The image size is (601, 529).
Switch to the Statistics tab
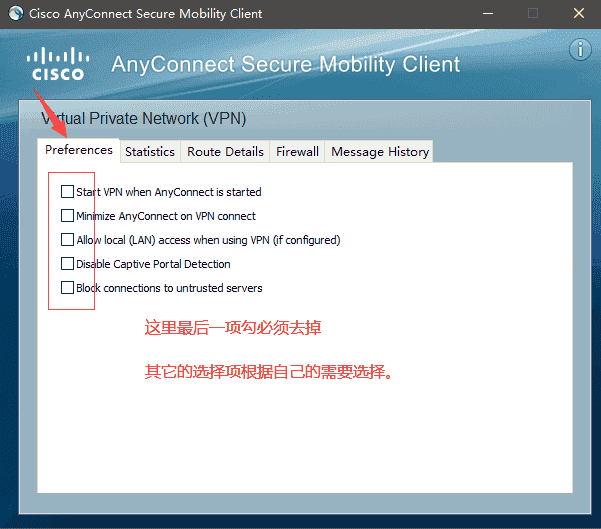click(150, 152)
